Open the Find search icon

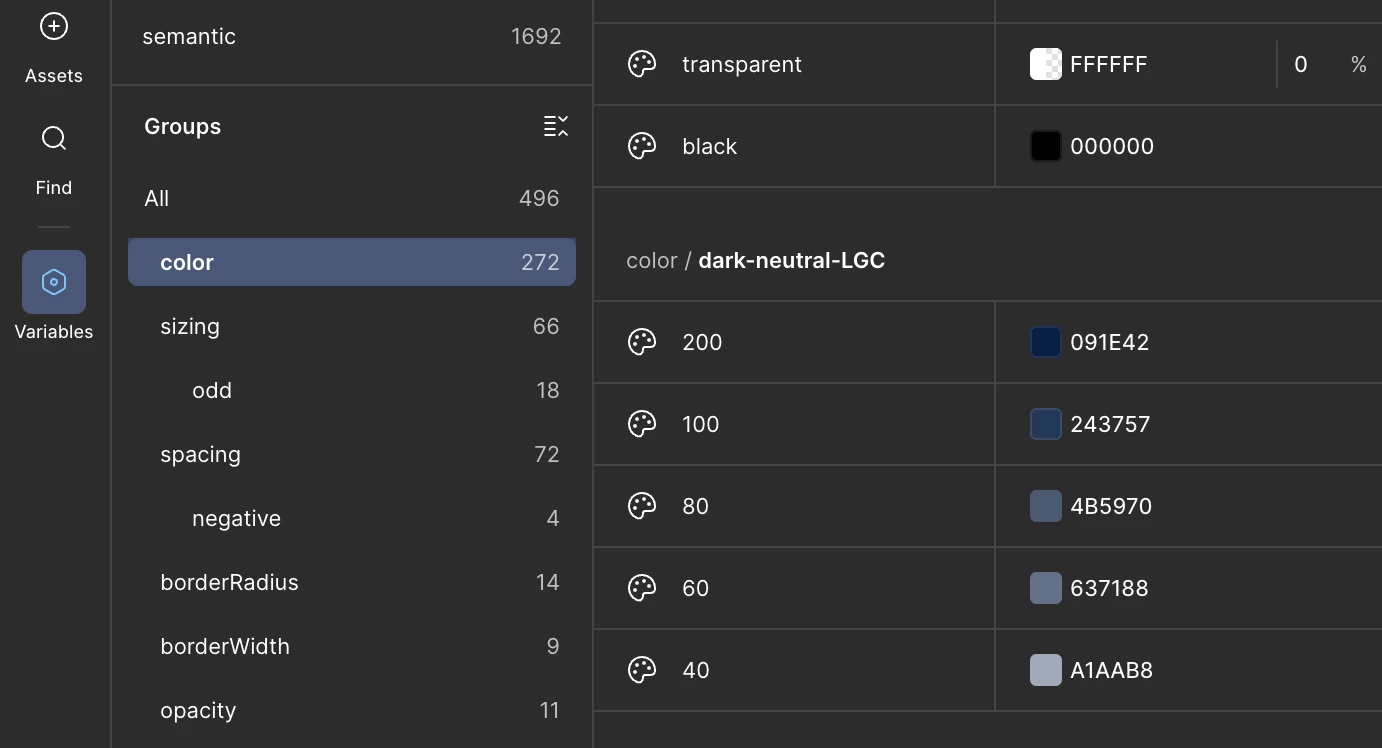click(x=54, y=138)
